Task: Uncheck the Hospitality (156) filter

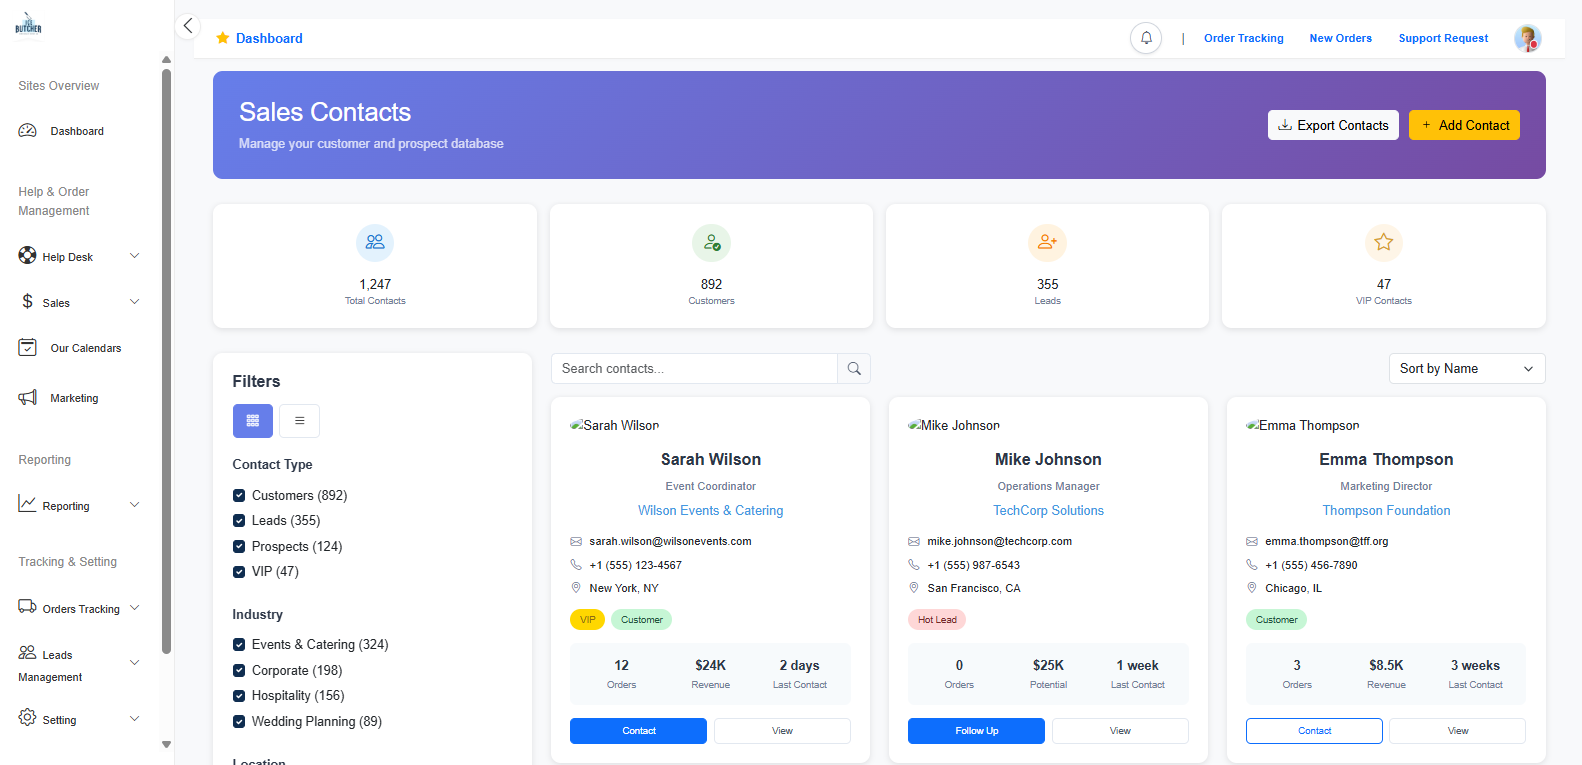Action: point(239,695)
